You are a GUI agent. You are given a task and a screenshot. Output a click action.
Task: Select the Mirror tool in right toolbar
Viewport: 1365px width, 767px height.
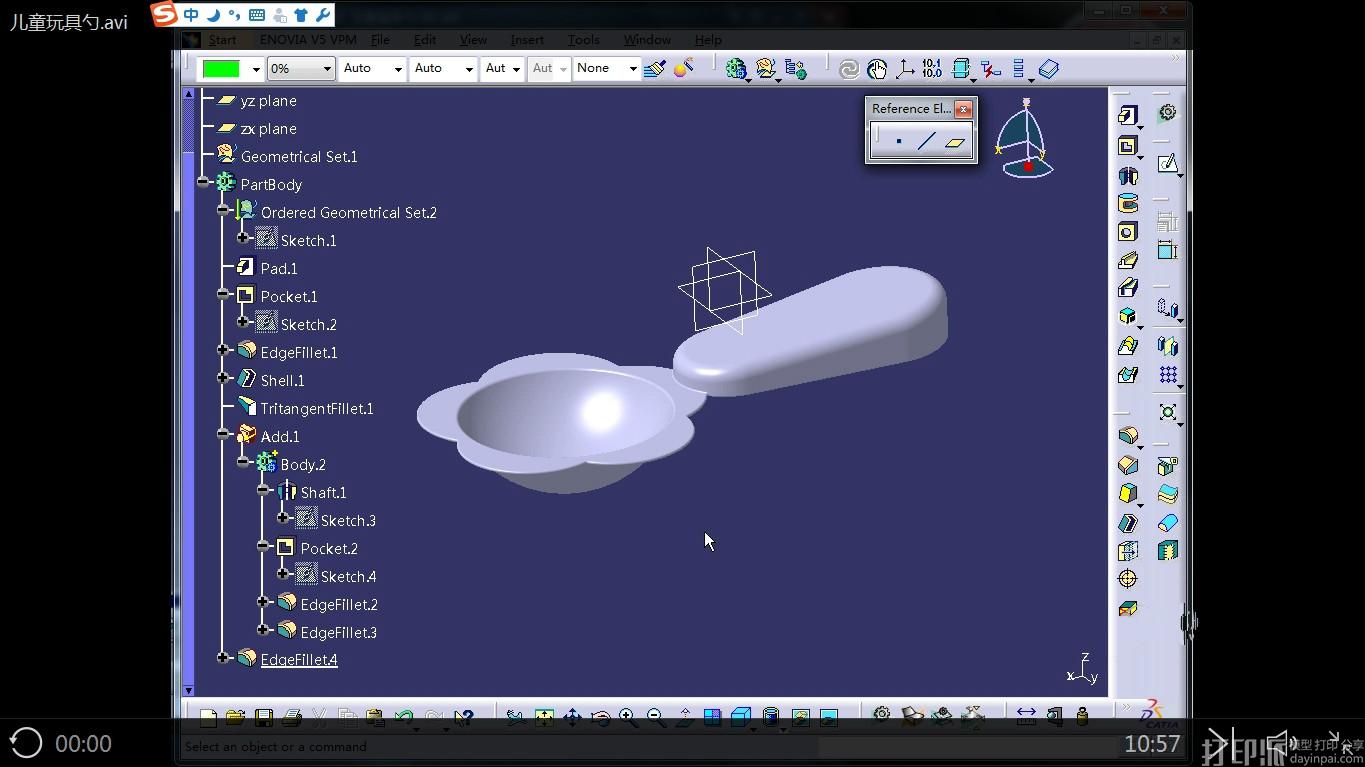coord(1167,346)
